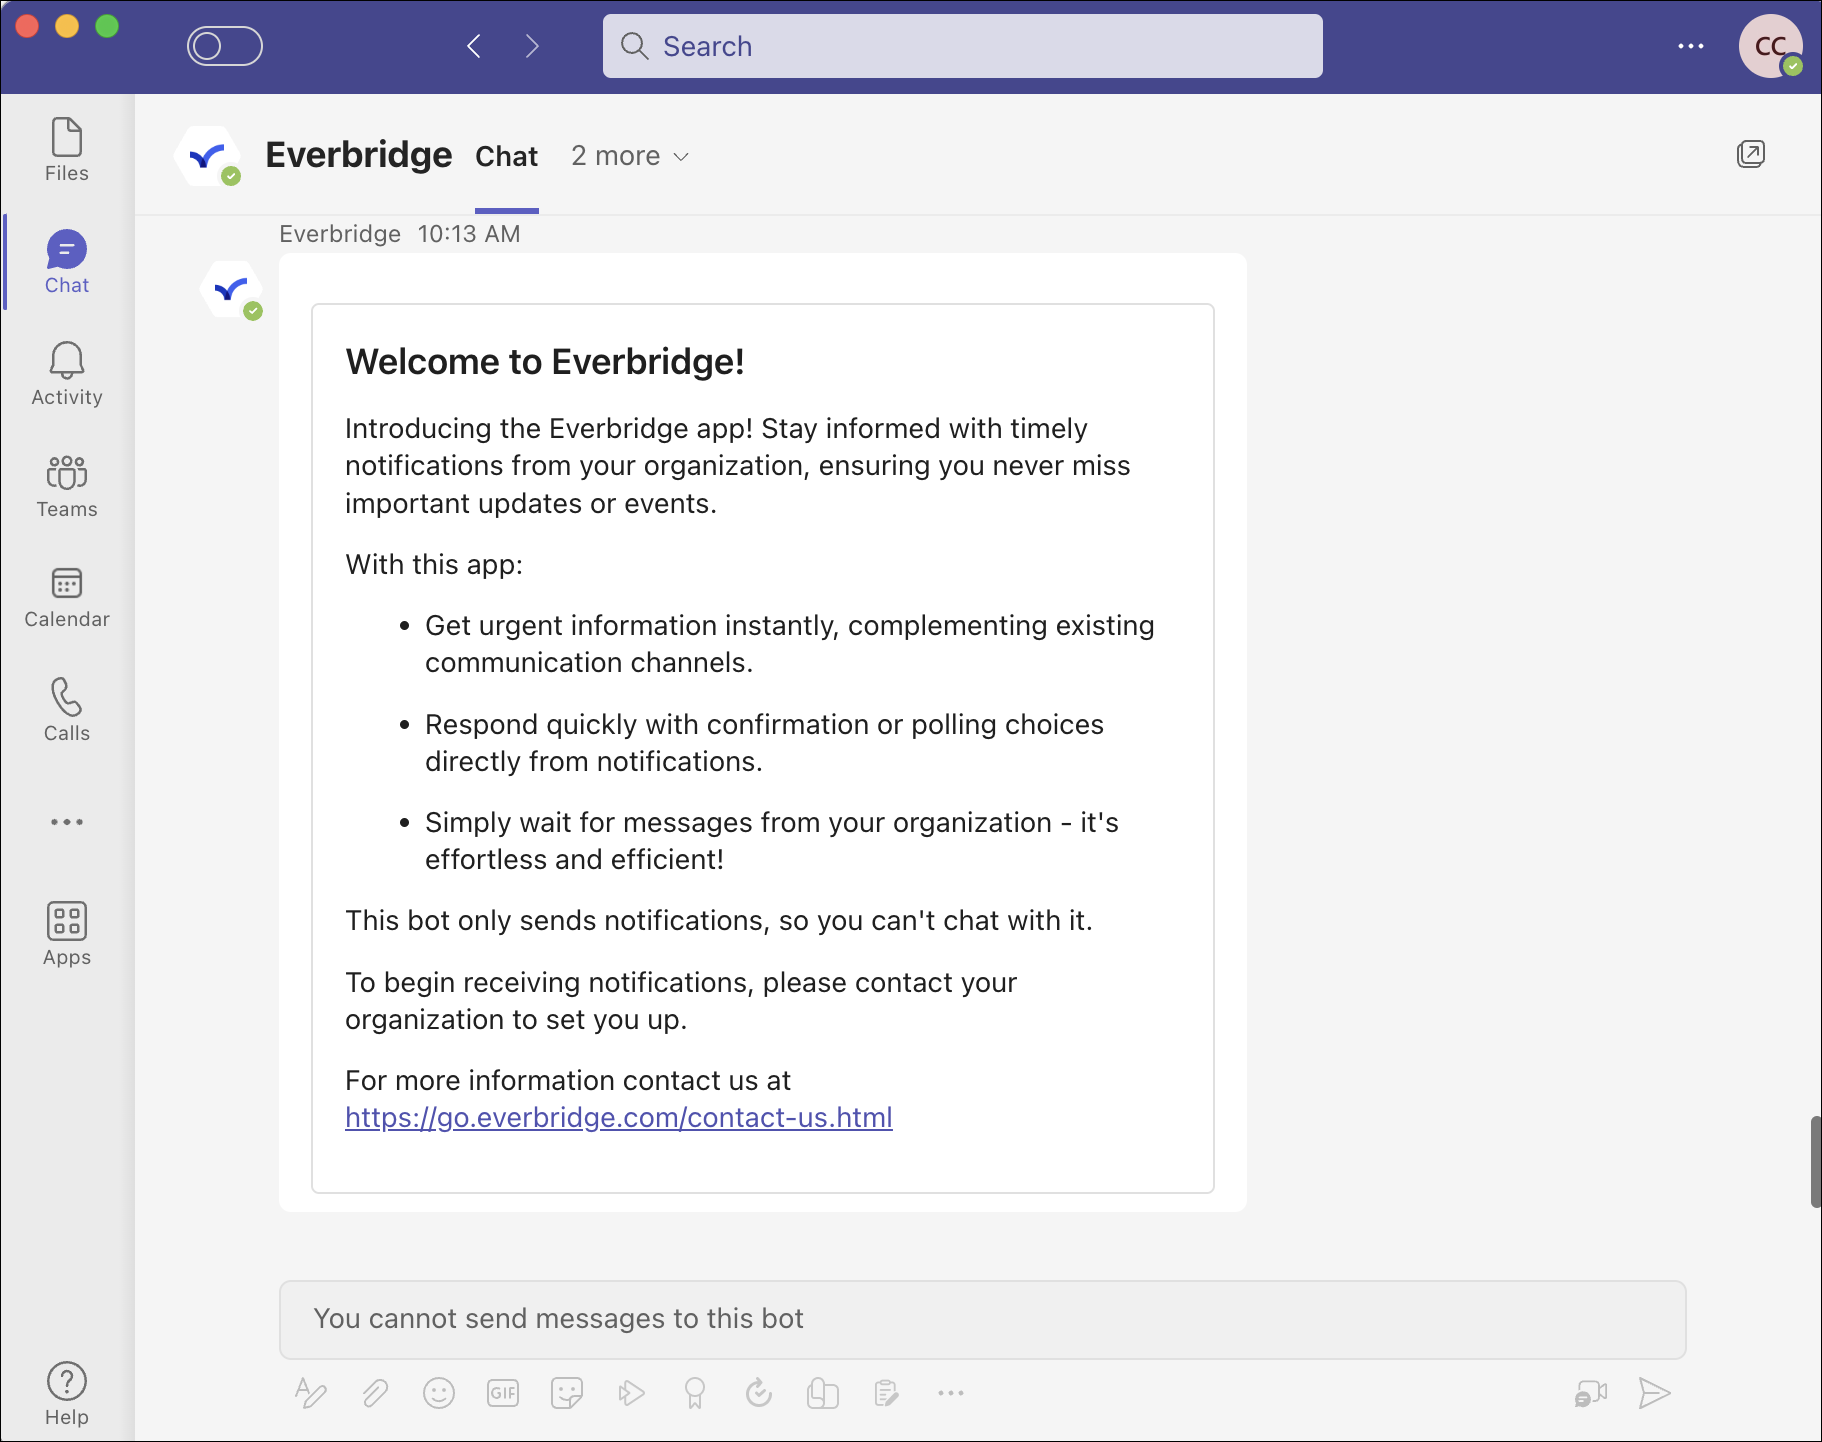The image size is (1822, 1442).
Task: Open the Emoji picker
Action: 439,1393
